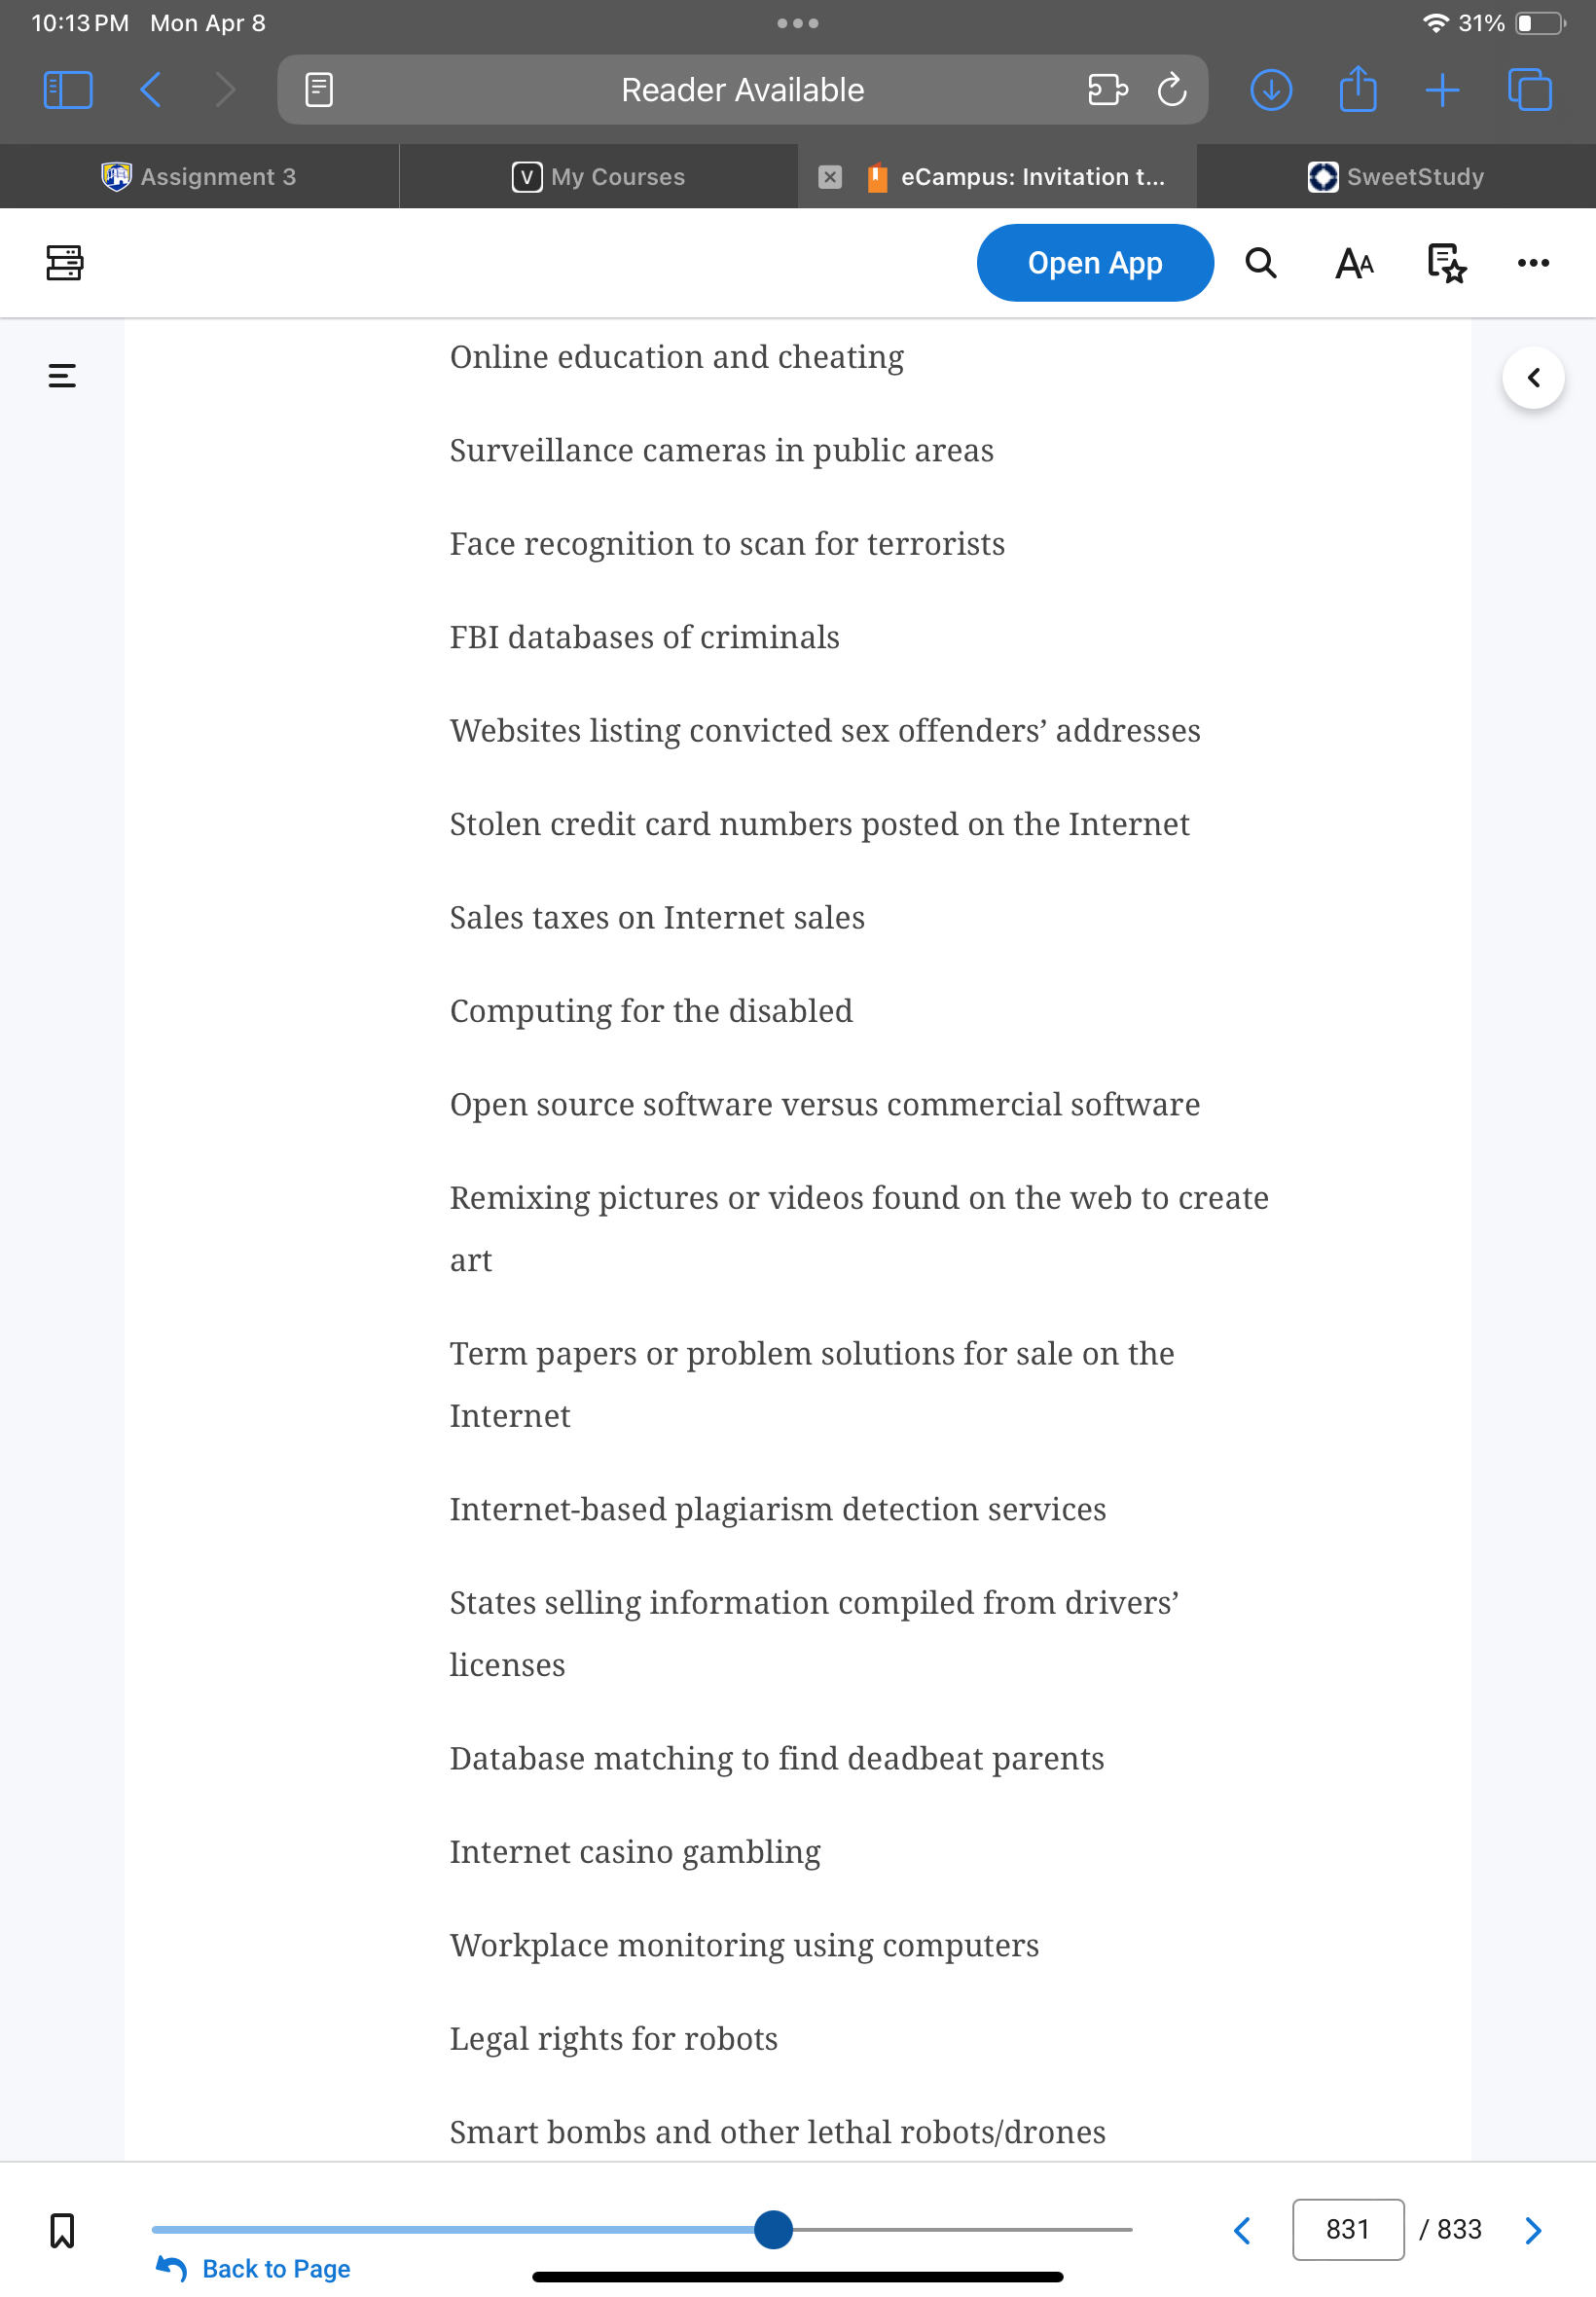Open the Safari sidebar panel
Image resolution: width=1596 pixels, height=2297 pixels.
(x=68, y=90)
